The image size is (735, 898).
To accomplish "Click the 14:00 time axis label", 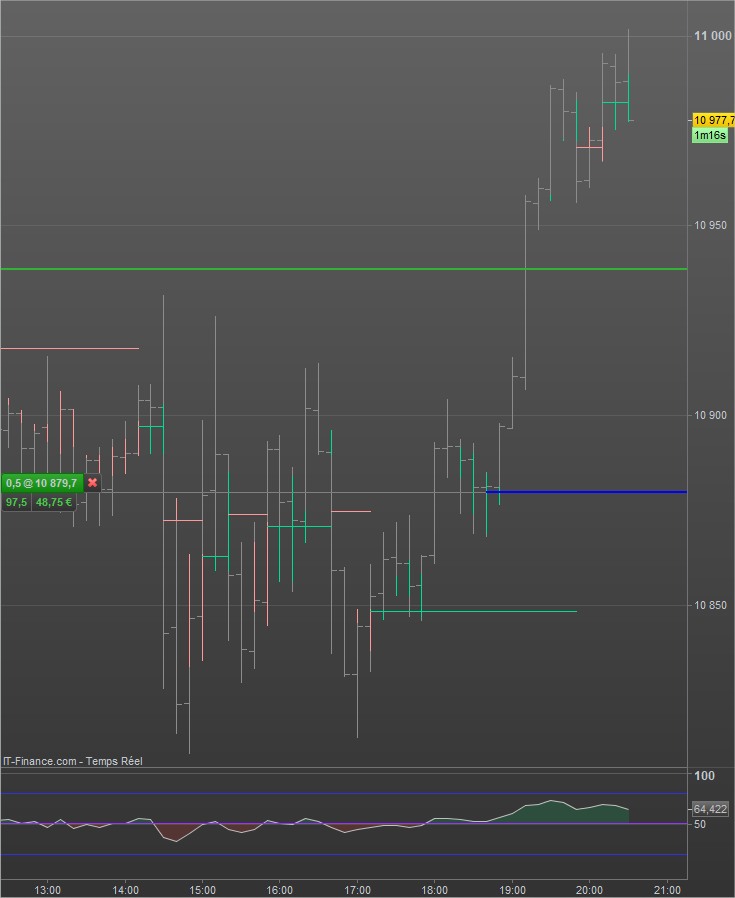I will point(125,890).
